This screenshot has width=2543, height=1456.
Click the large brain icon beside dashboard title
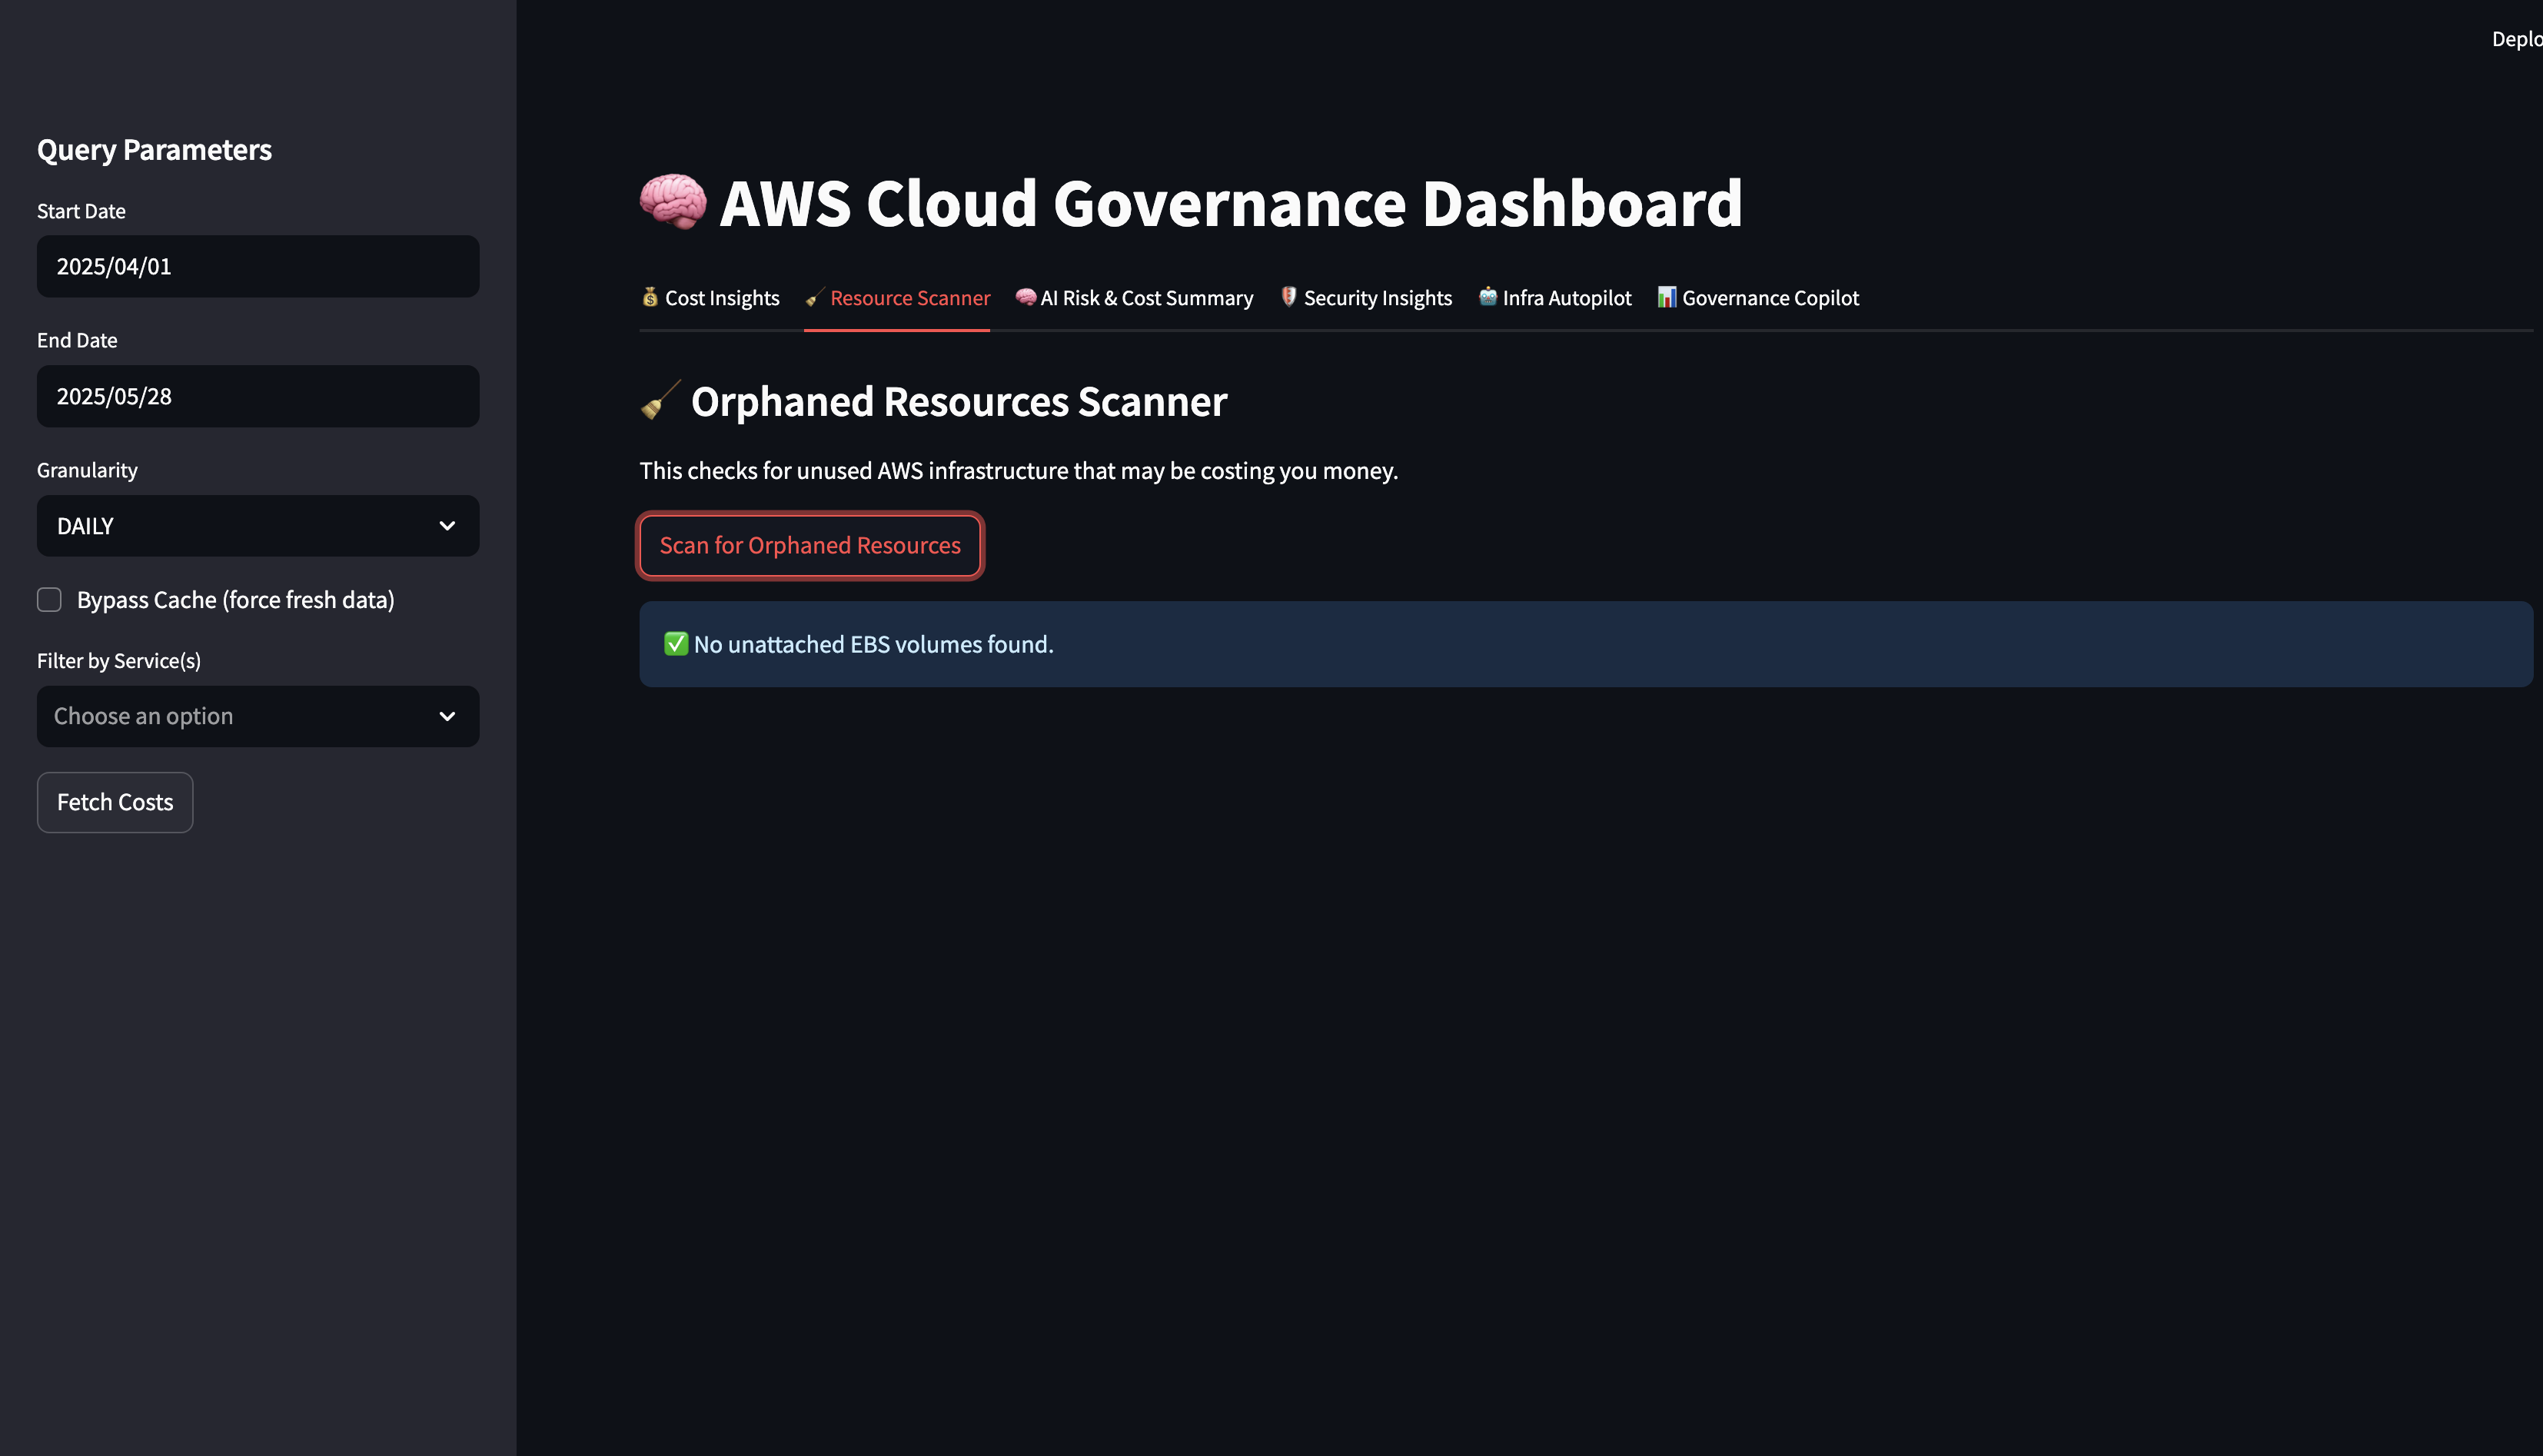[673, 202]
